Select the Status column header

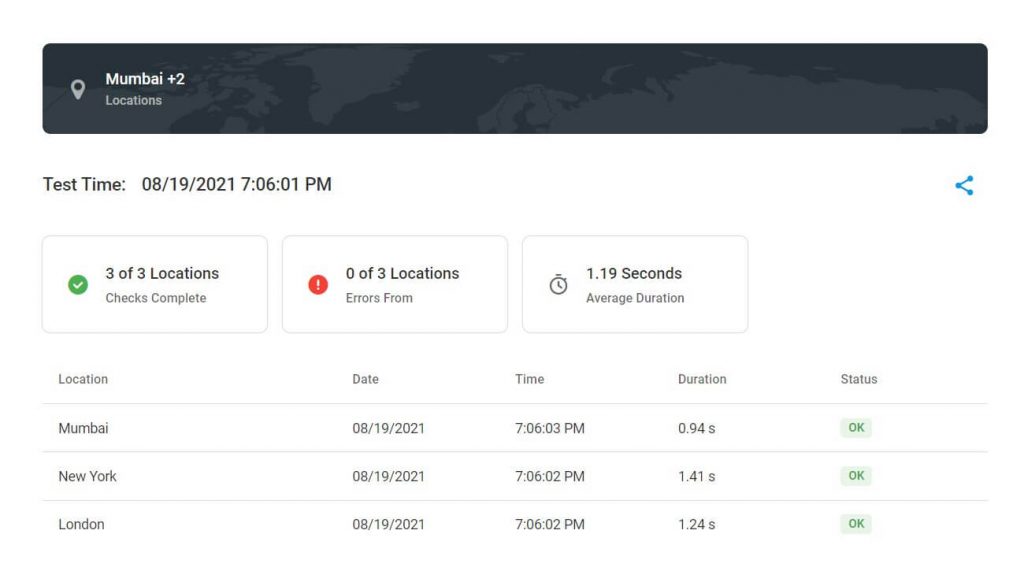pos(859,379)
